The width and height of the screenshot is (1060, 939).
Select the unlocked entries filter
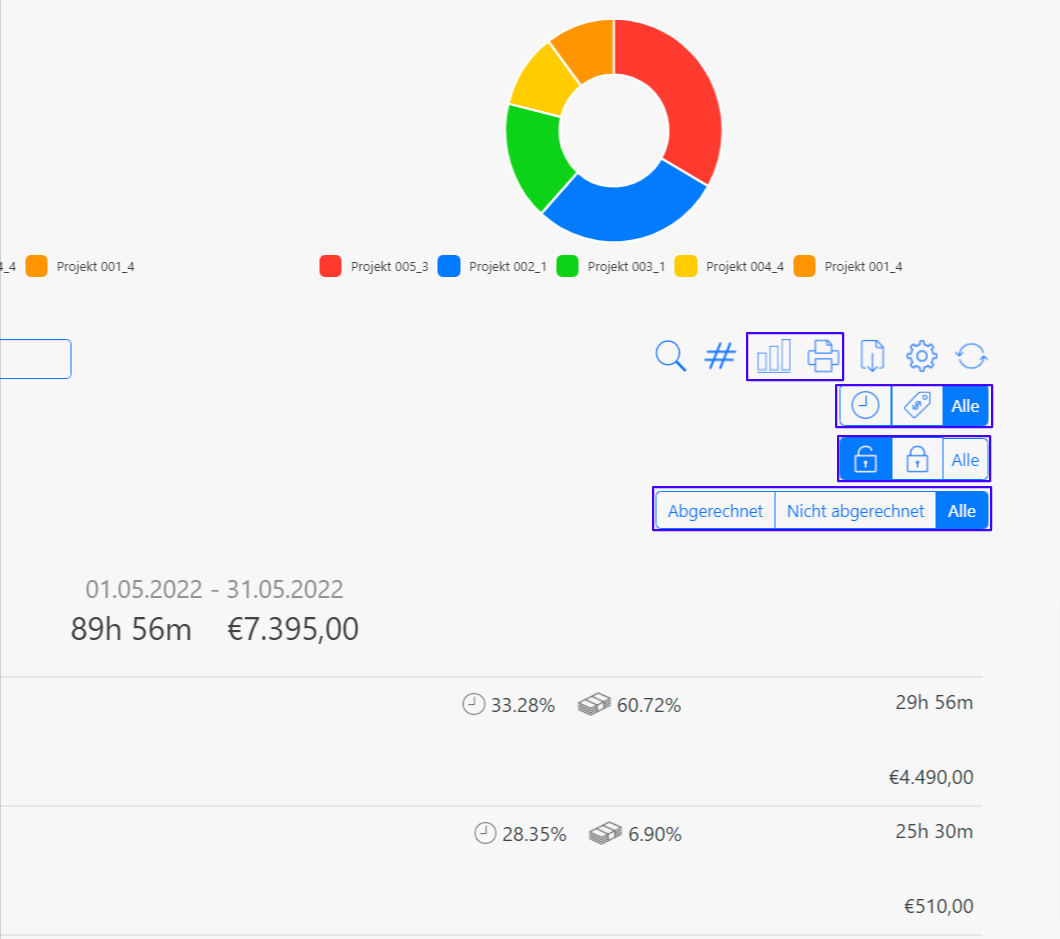[x=865, y=460]
